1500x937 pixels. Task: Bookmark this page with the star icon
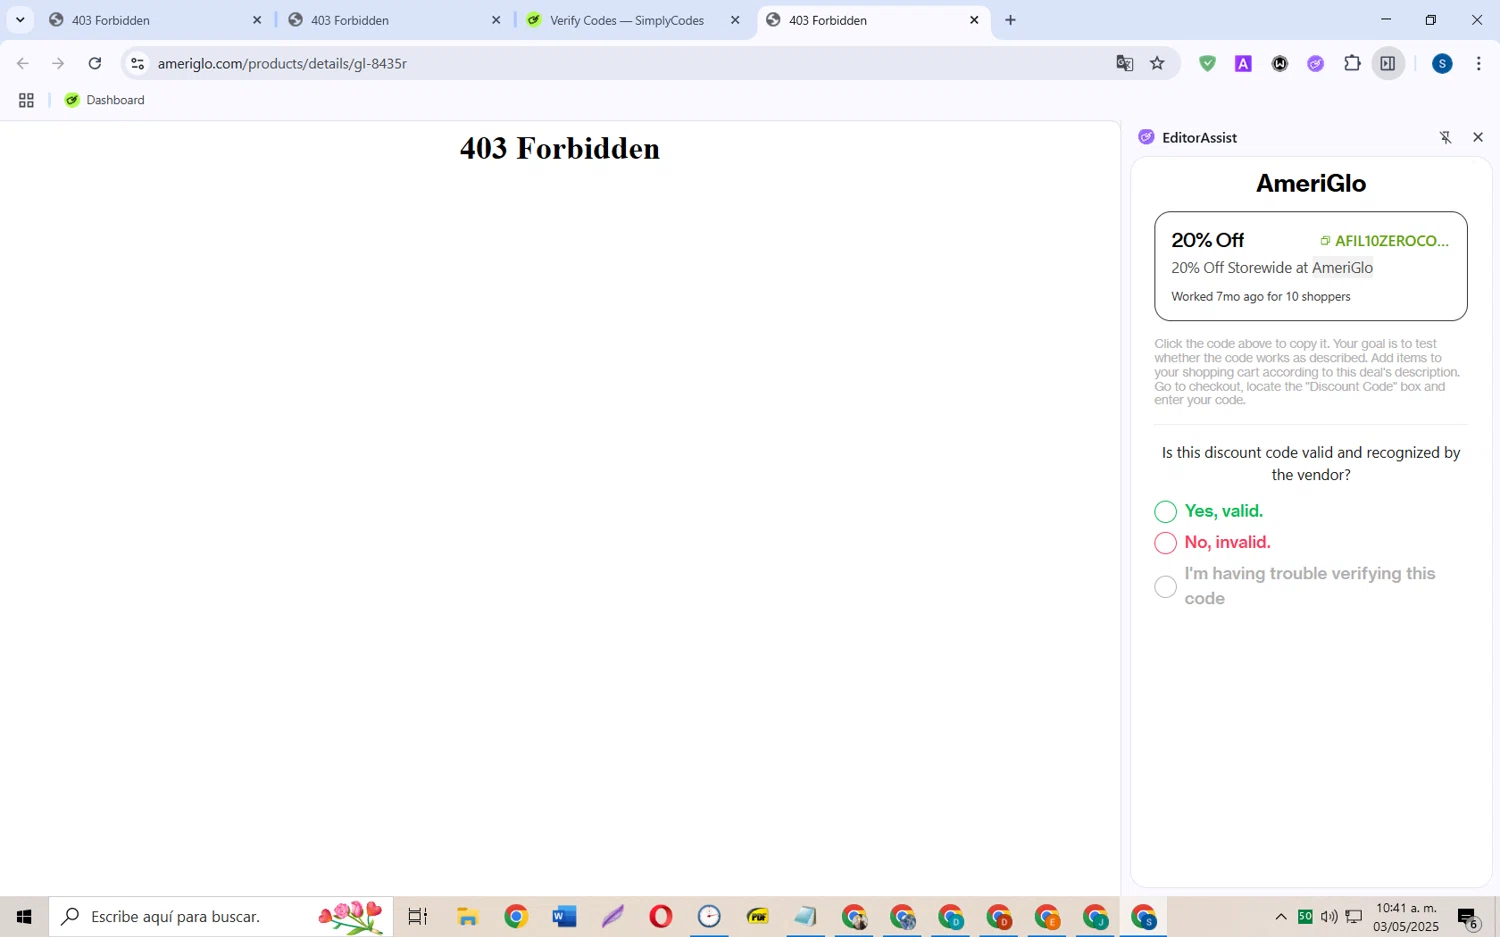(1158, 63)
